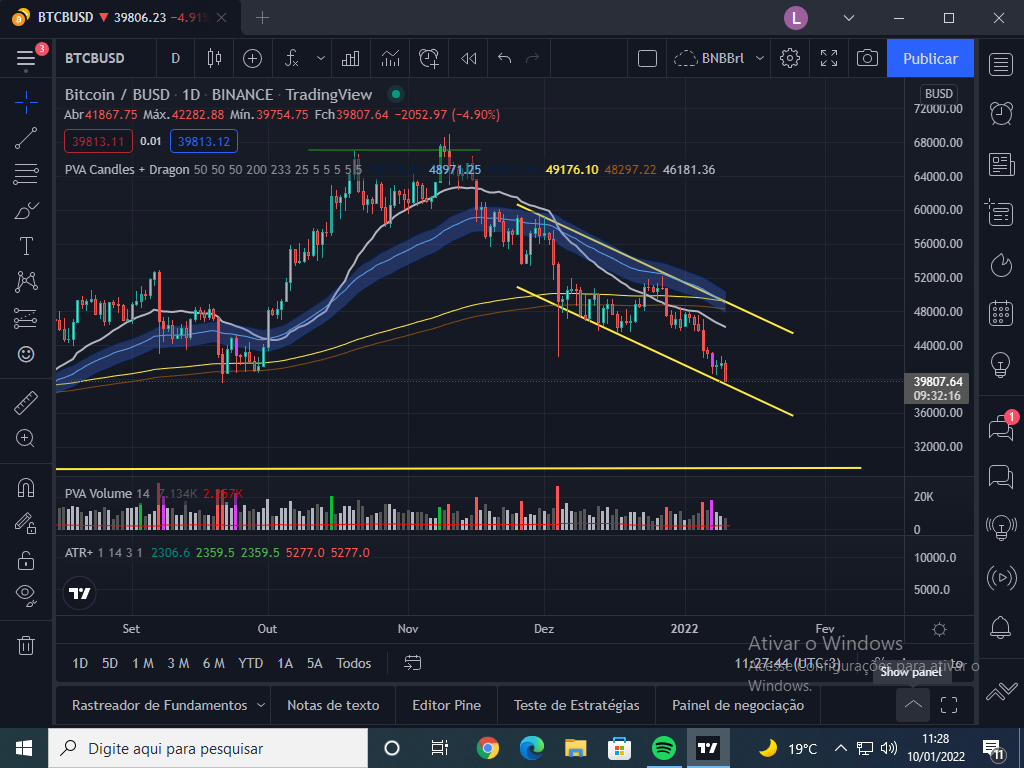The width and height of the screenshot is (1024, 768).
Task: Open the indicators fx menu
Action: [292, 58]
